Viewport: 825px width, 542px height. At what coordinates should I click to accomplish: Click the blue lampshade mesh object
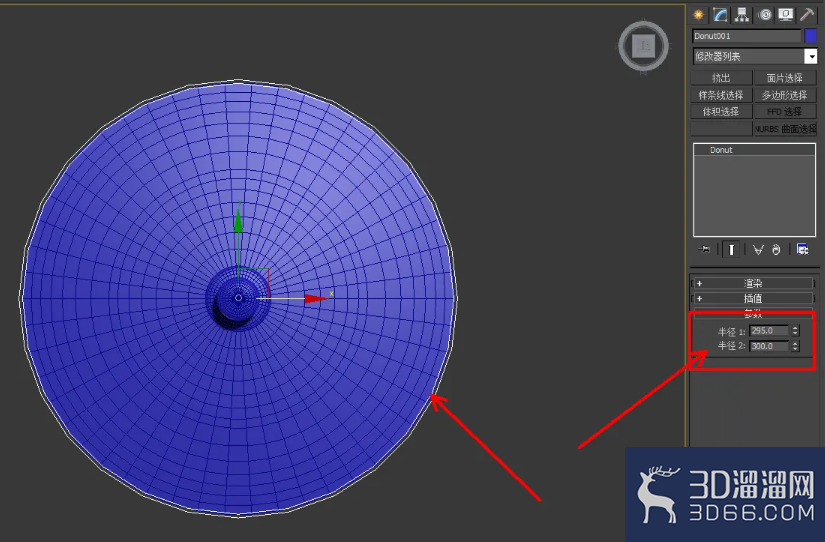[x=238, y=298]
